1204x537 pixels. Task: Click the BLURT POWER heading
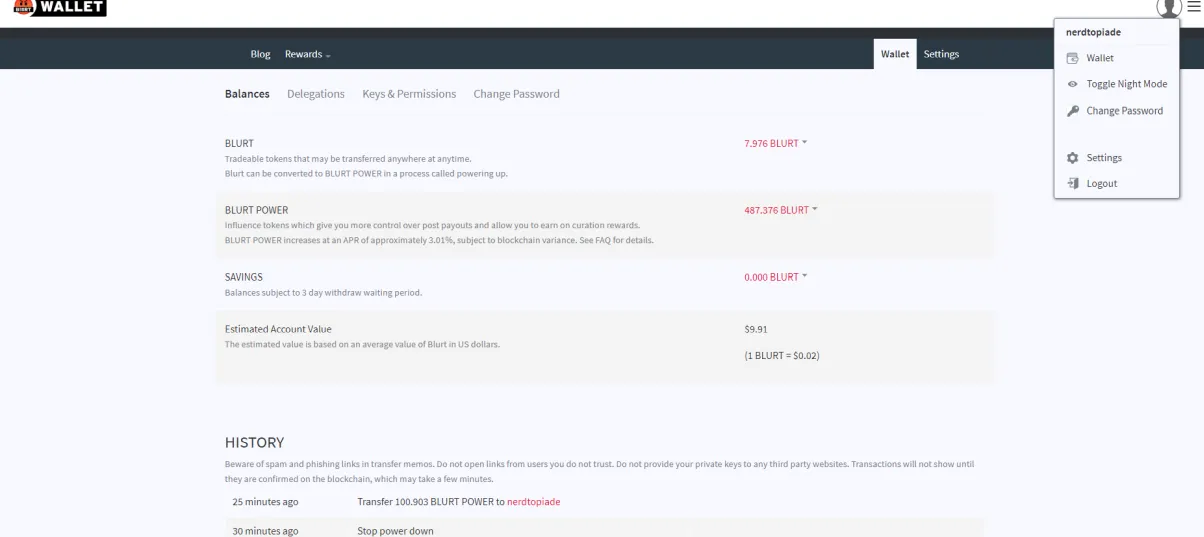coord(256,210)
